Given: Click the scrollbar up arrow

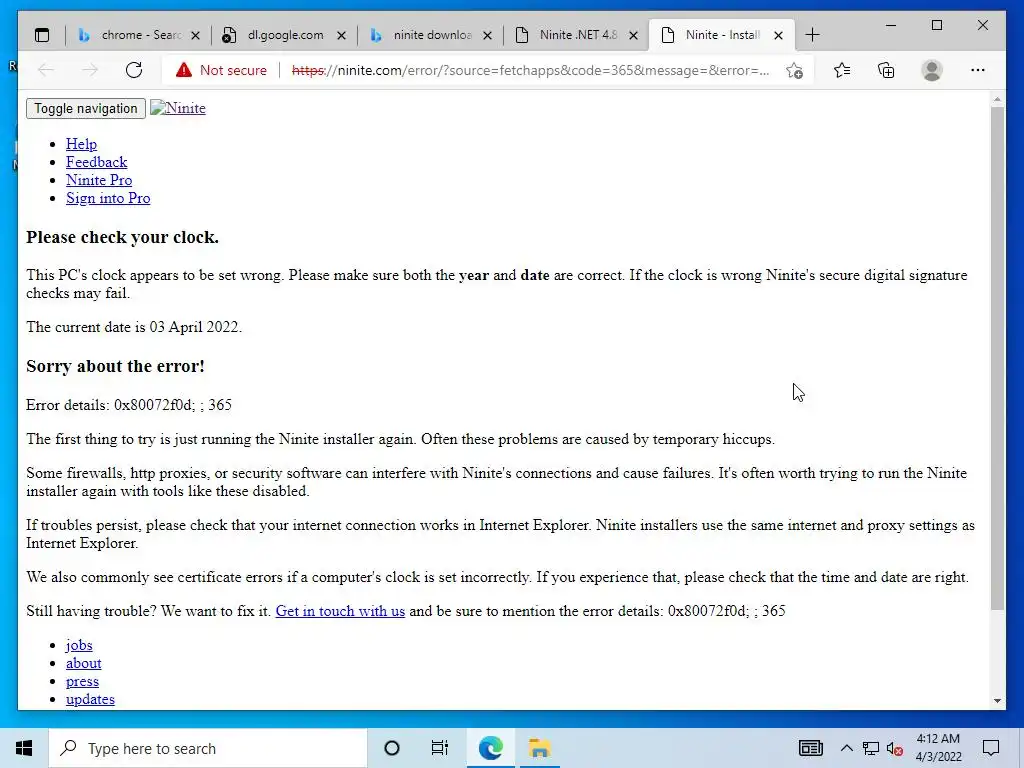Looking at the screenshot, I should [x=997, y=99].
